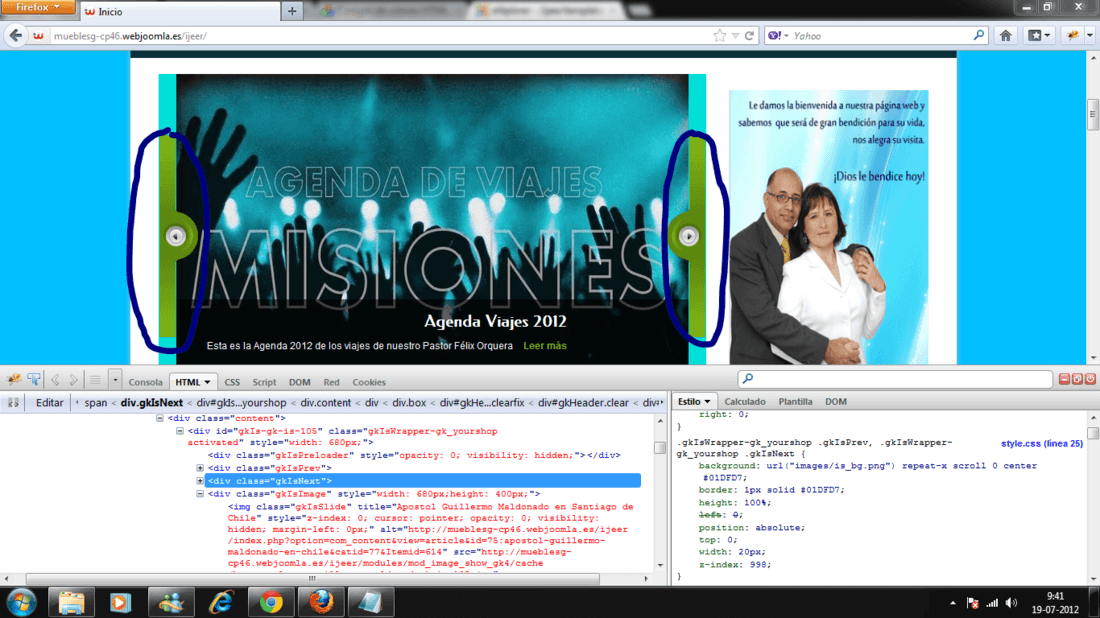Detach Firebug into a new window

[x=1078, y=379]
